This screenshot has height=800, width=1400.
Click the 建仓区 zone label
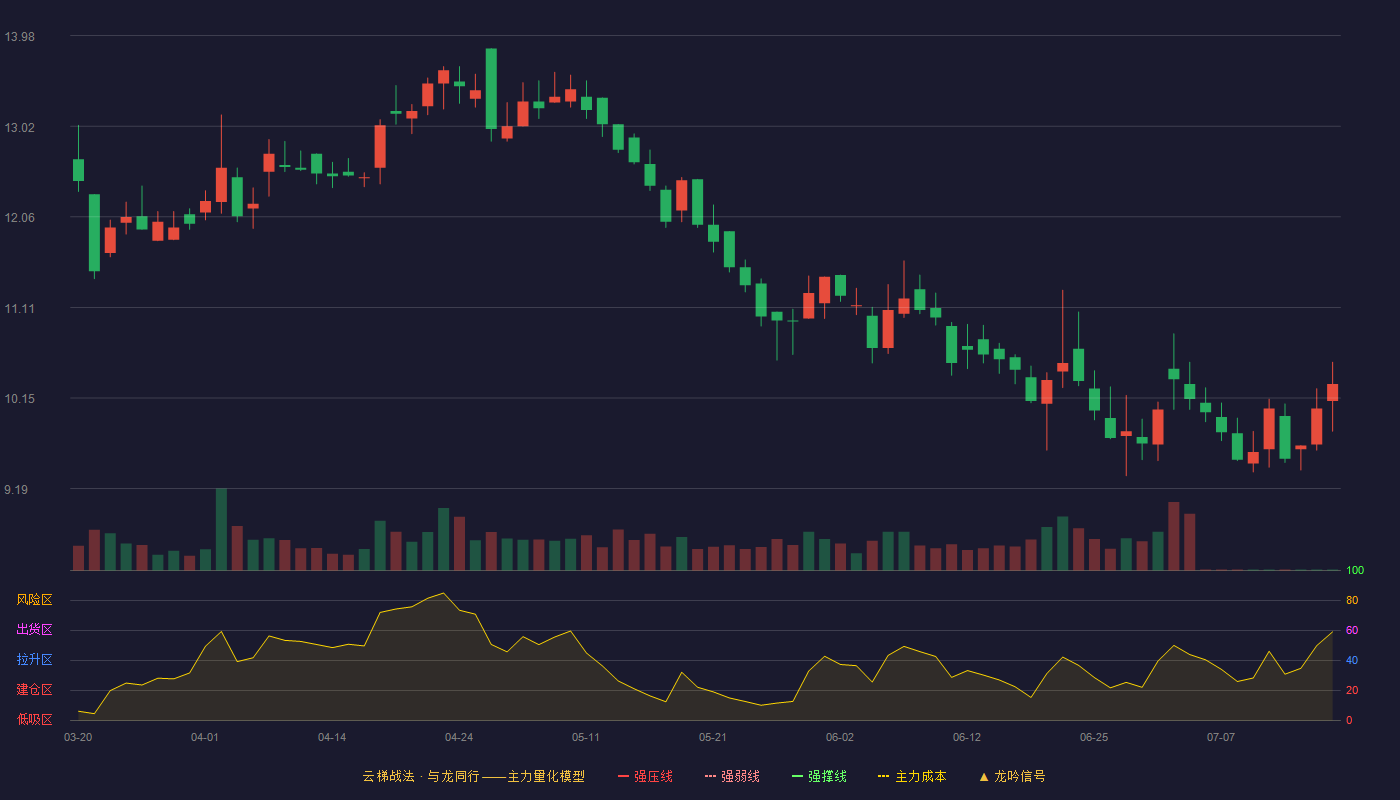click(34, 690)
